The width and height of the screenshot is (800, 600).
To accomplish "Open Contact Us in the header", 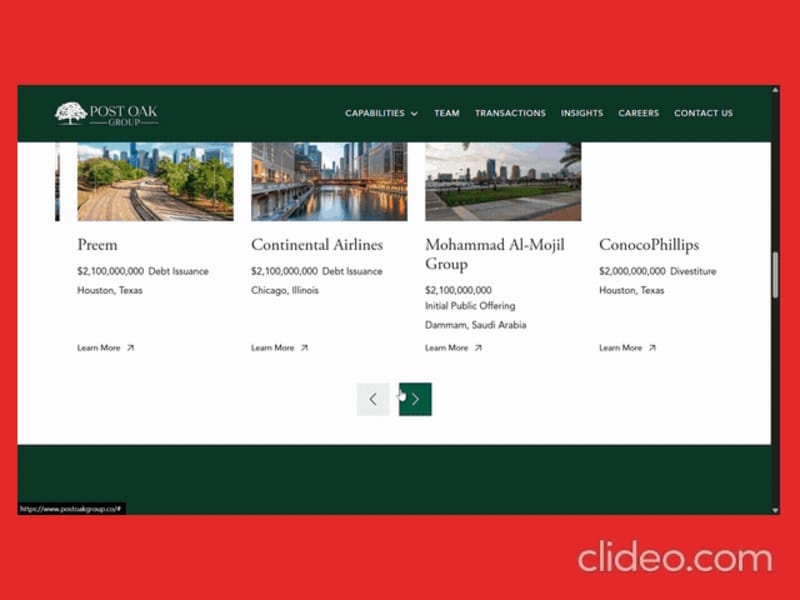I will pyautogui.click(x=703, y=113).
